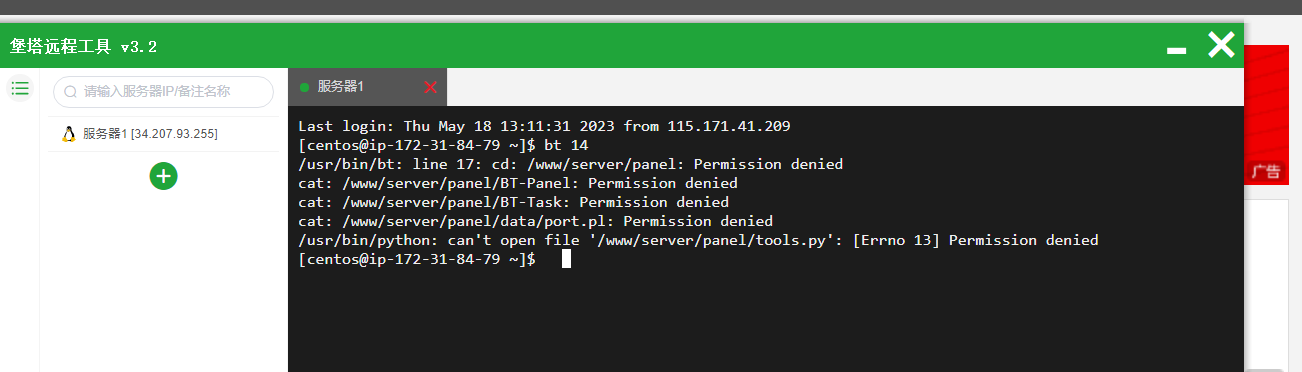The width and height of the screenshot is (1302, 372).
Task: Switch to the 服务器1 tab
Action: (367, 87)
